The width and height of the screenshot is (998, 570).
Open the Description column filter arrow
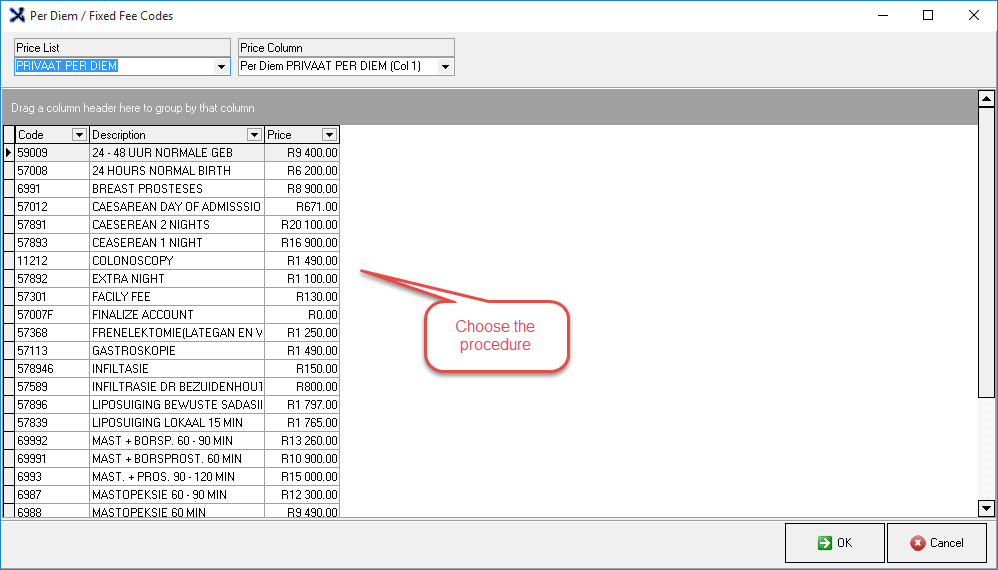tap(254, 135)
